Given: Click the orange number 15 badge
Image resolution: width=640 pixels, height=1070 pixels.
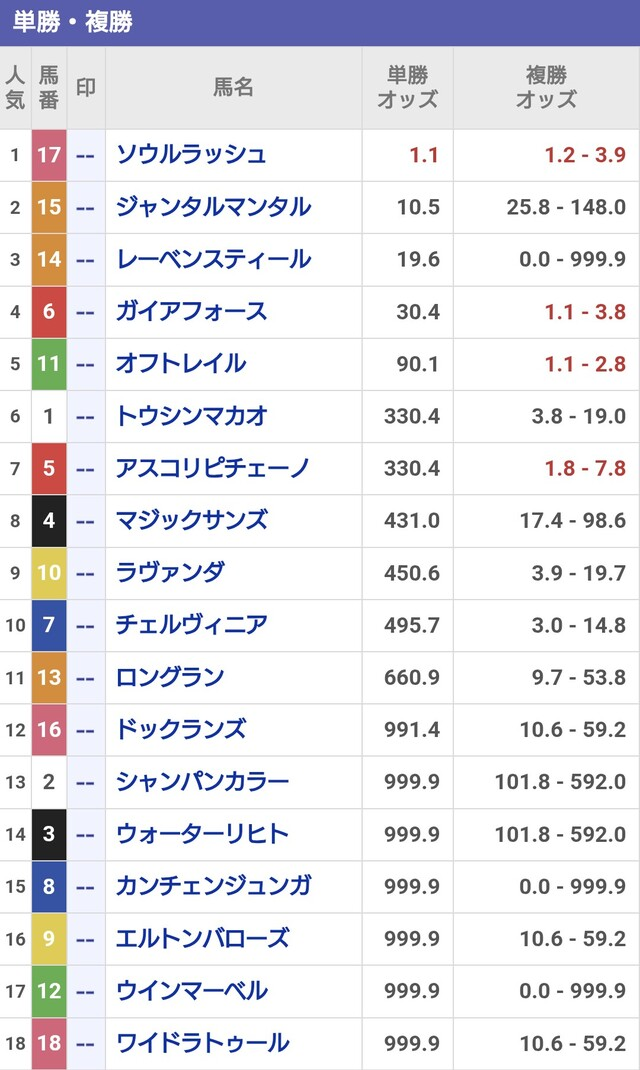Looking at the screenshot, I should [49, 207].
